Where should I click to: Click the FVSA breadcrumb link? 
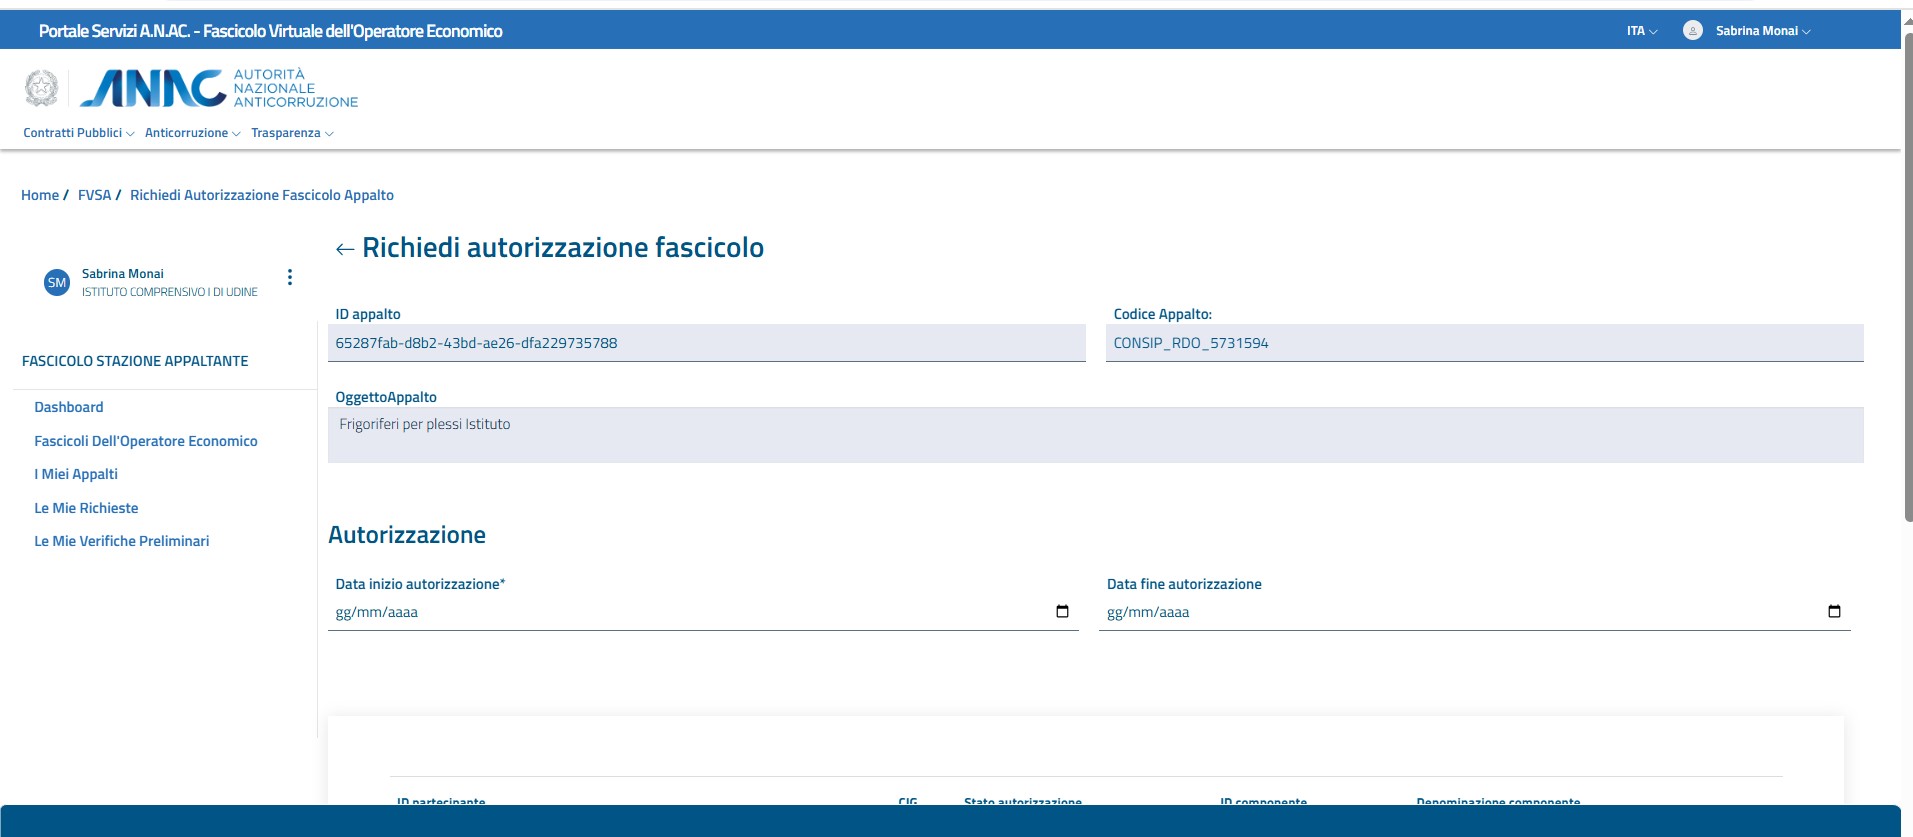pos(94,195)
